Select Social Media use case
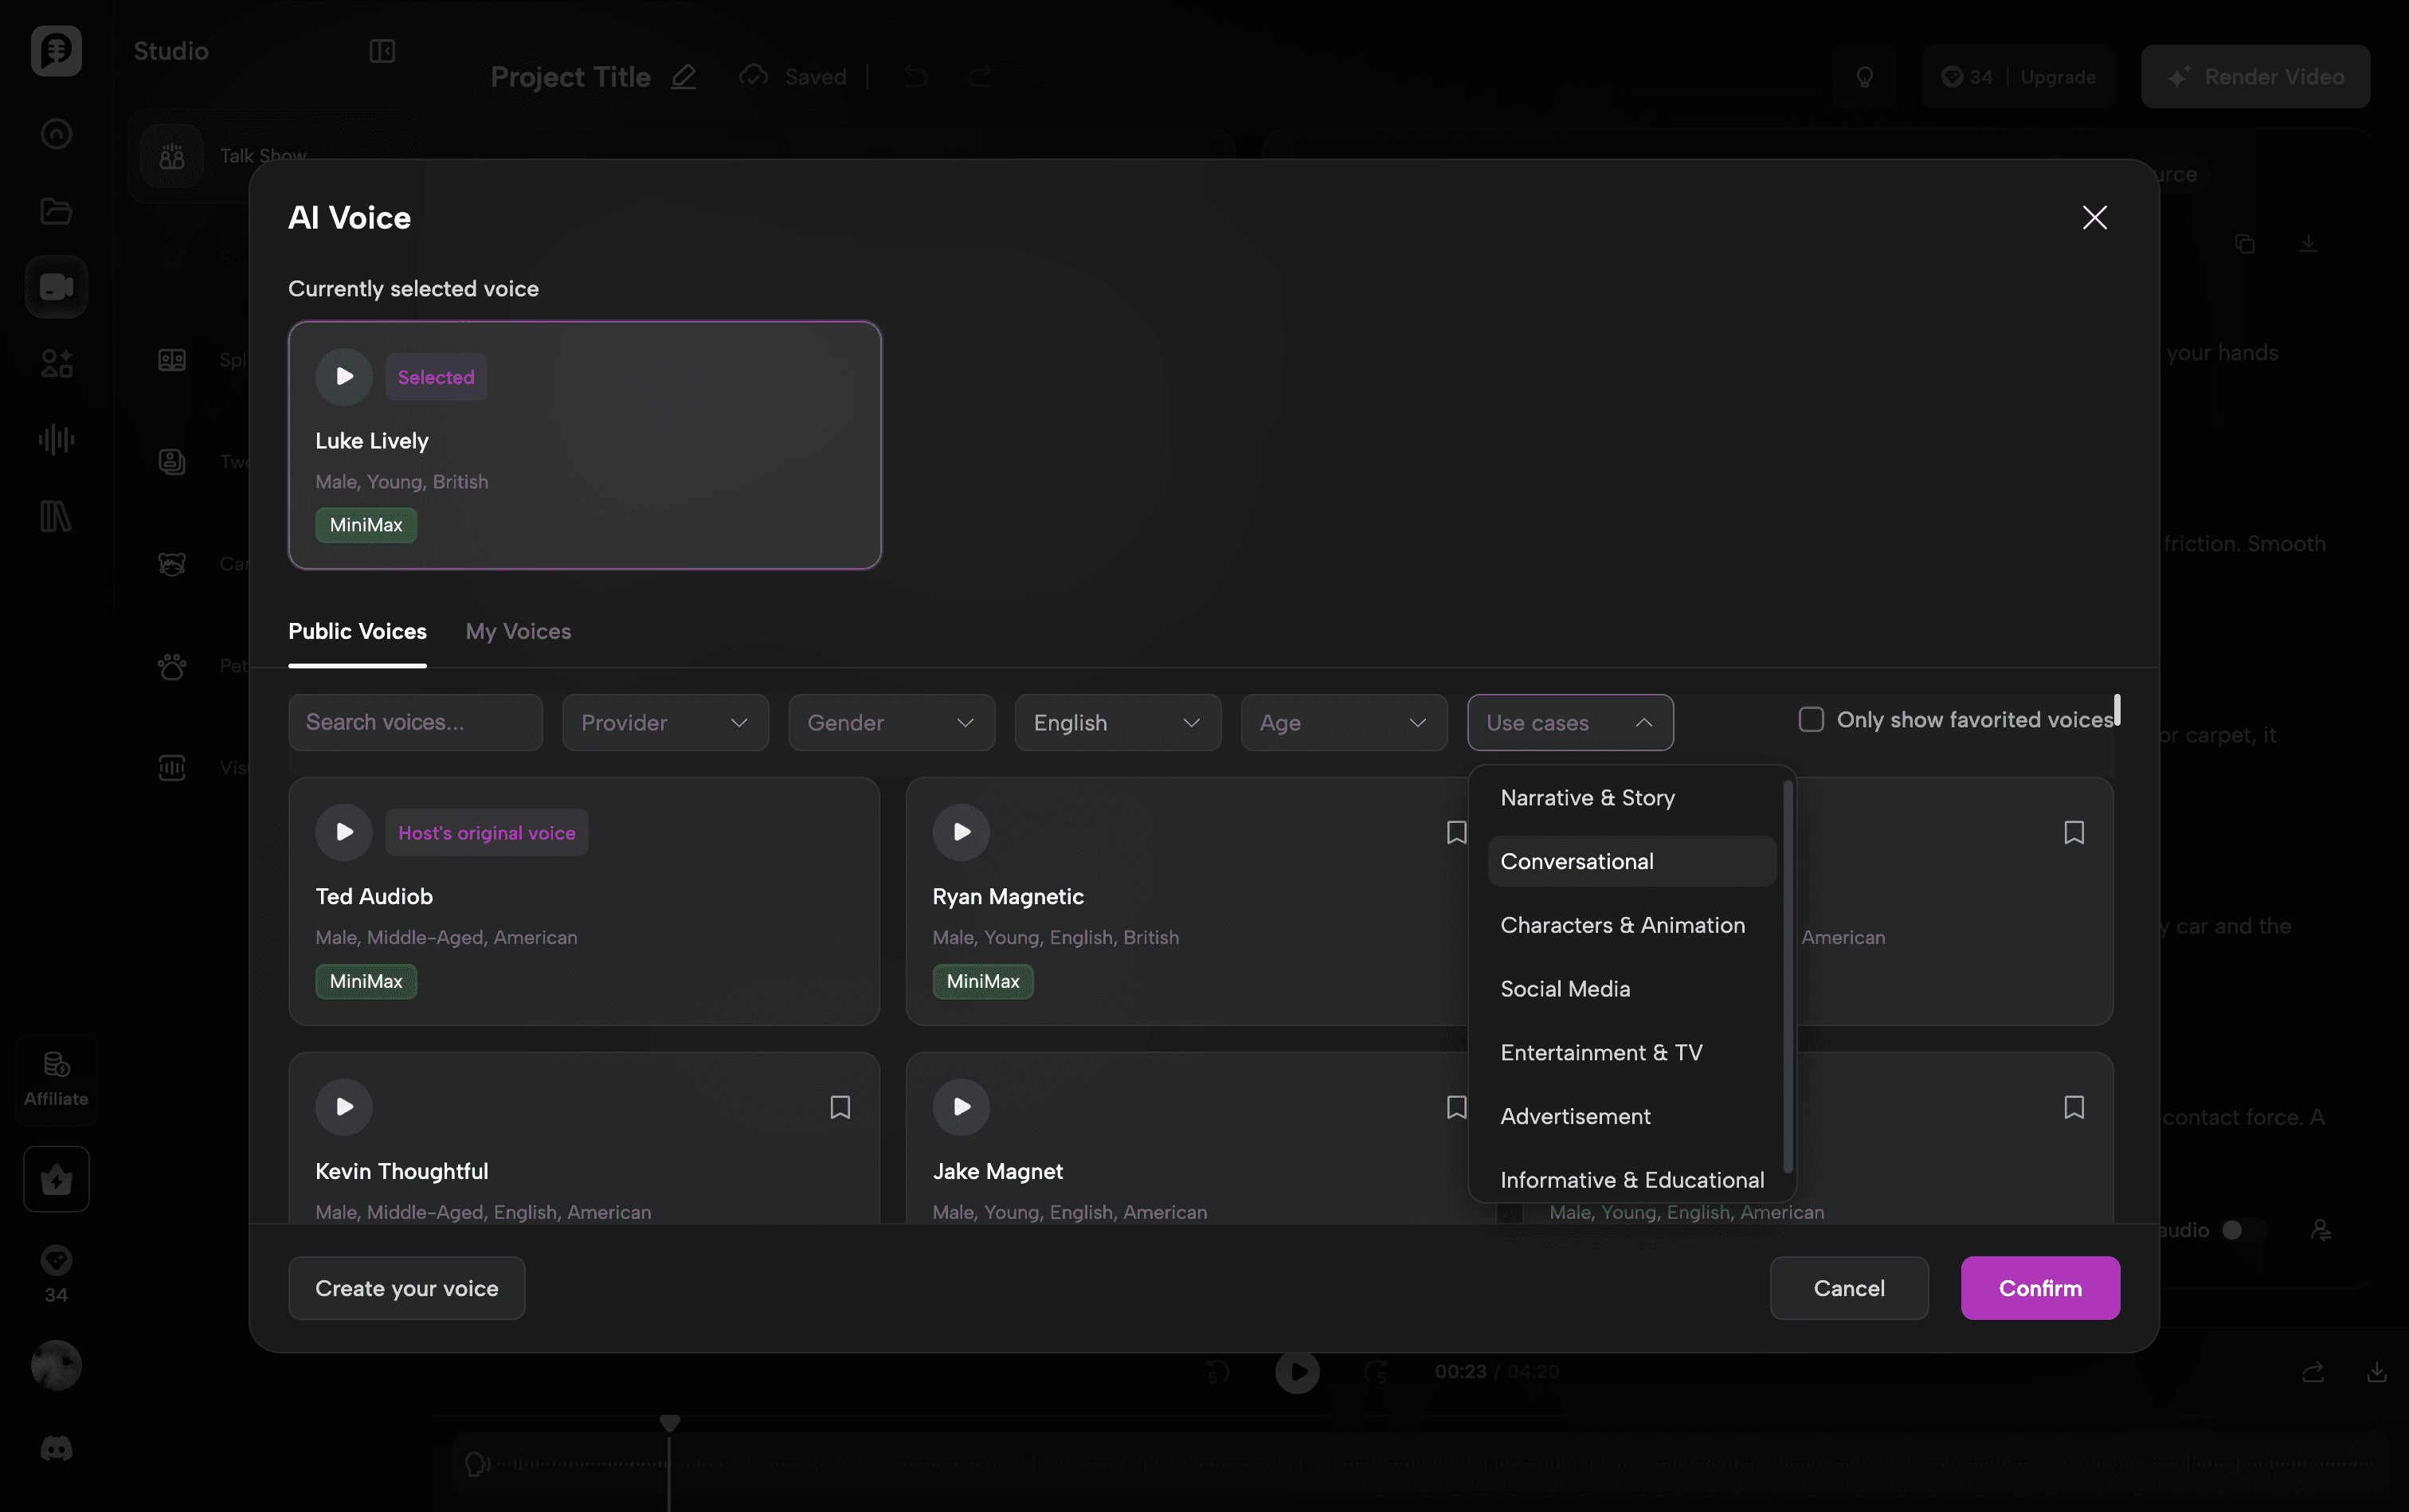This screenshot has height=1512, width=2409. [x=1631, y=989]
